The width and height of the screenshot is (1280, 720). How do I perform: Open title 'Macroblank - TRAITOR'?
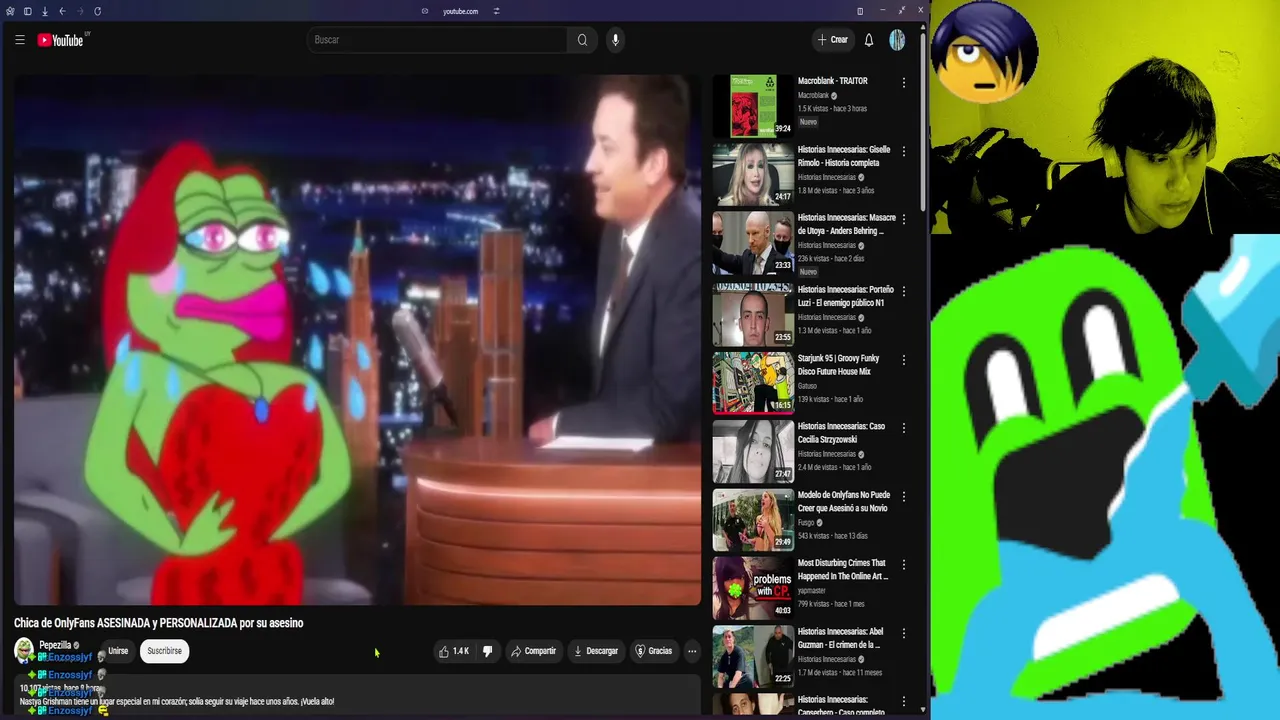click(833, 81)
